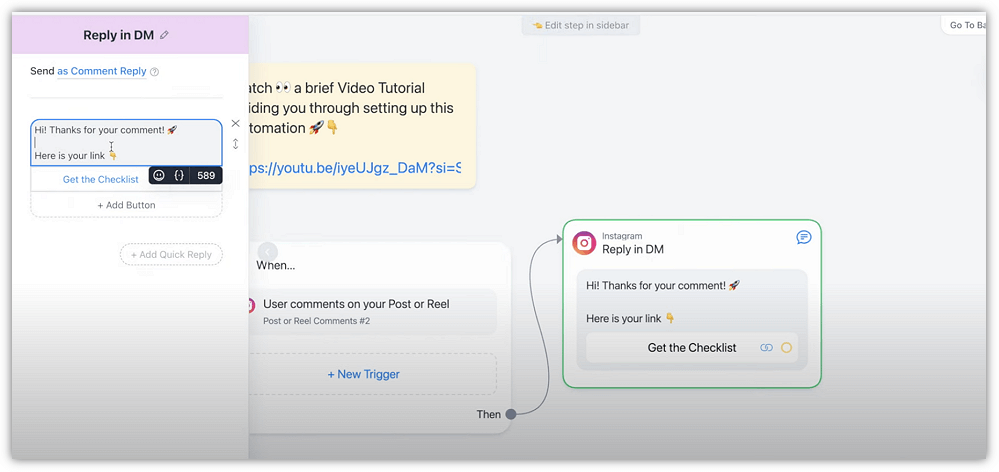
Task: Edit the Get the Checklist button in sidebar
Action: point(101,180)
